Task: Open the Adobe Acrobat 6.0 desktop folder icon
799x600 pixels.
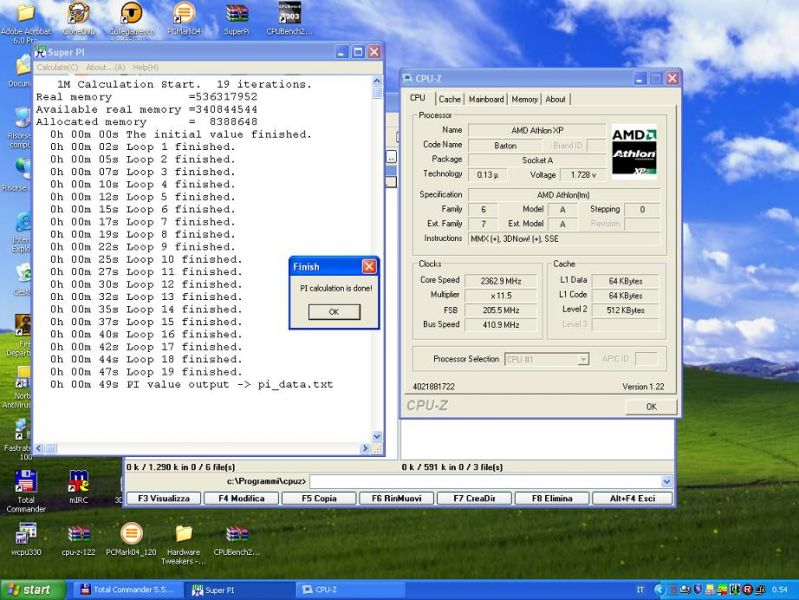Action: [25, 14]
